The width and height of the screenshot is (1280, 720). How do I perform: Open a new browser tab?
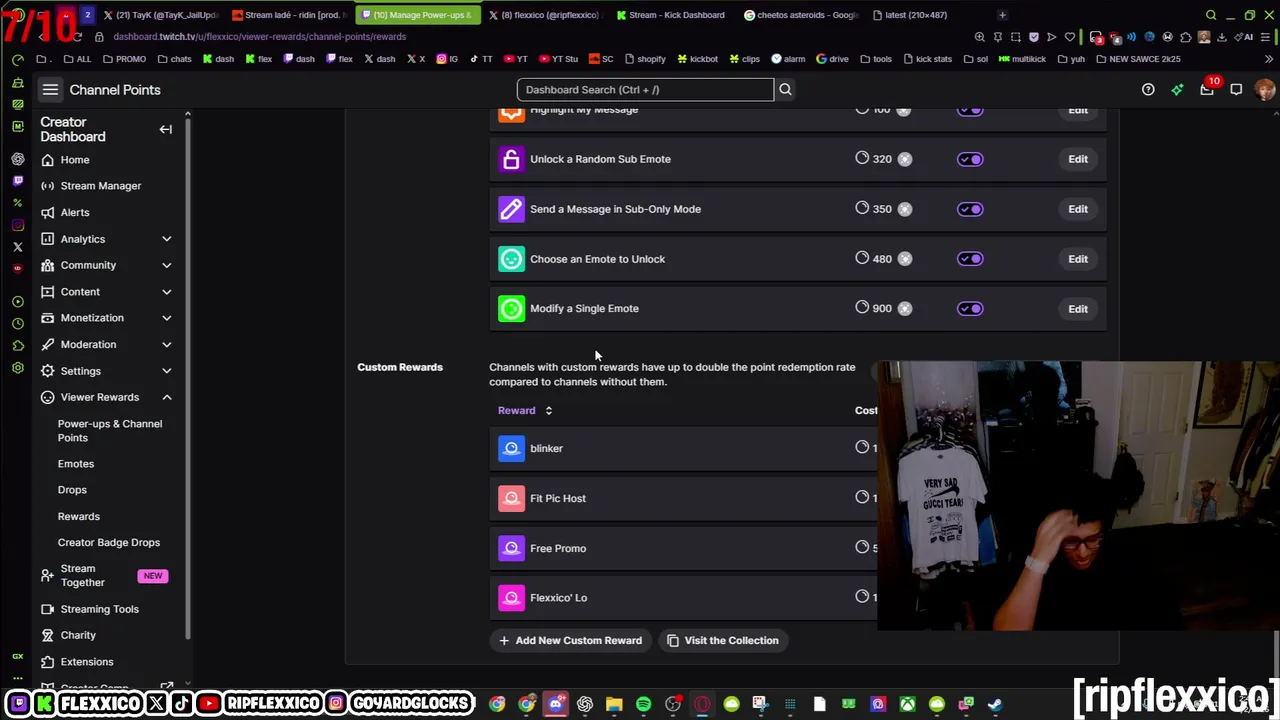point(1002,15)
